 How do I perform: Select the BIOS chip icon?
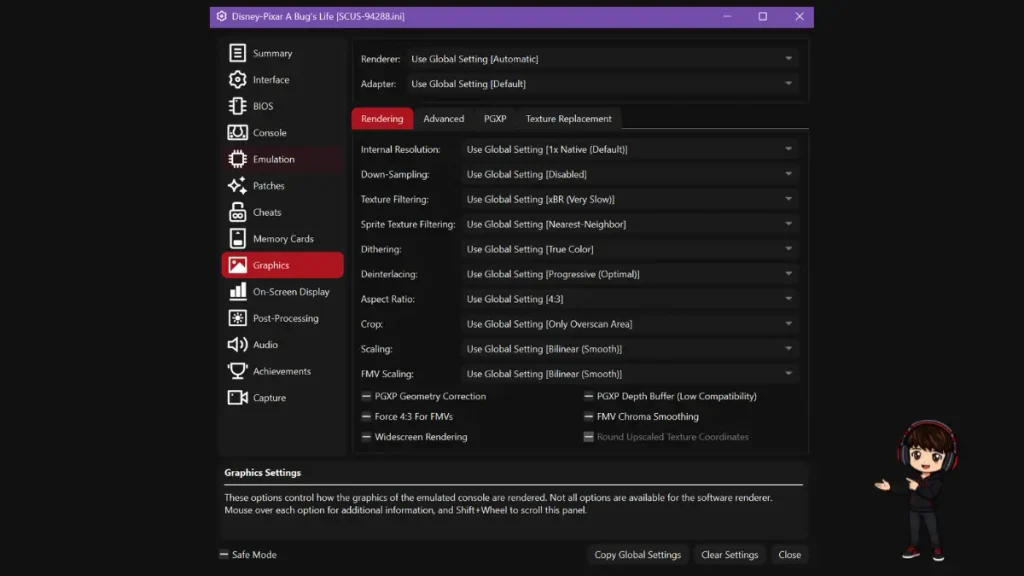tap(237, 106)
